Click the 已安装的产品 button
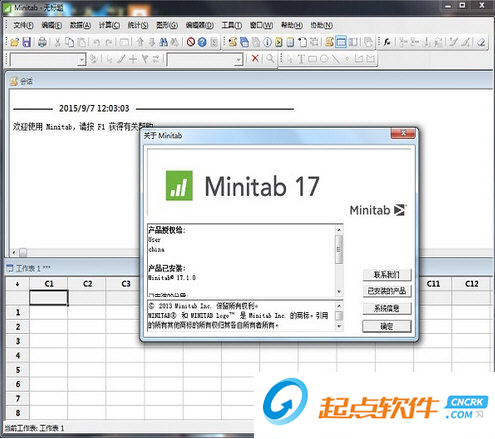Screen dimensions: 495x439 [x=387, y=291]
